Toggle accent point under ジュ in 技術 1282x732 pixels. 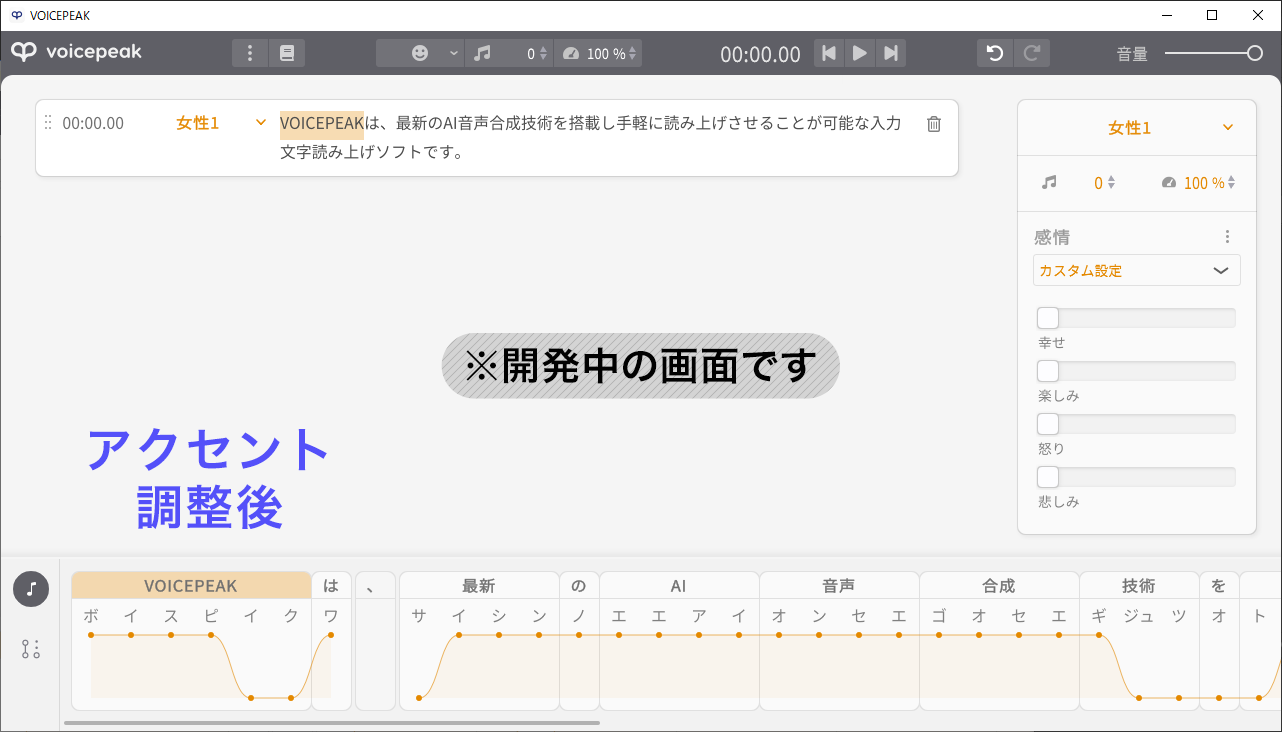[x=1139, y=698]
